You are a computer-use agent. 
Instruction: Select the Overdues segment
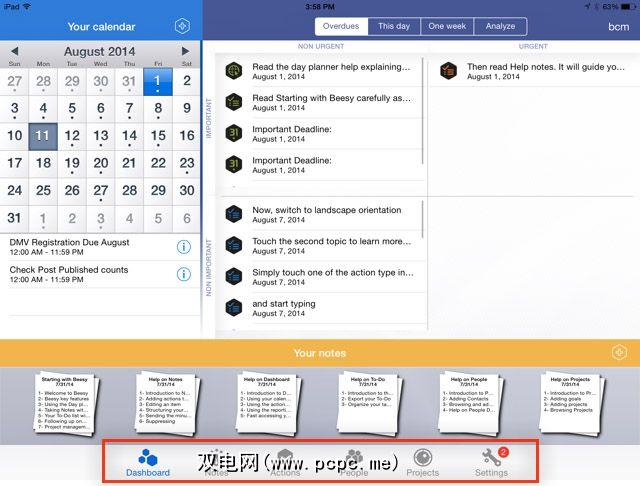click(x=341, y=27)
